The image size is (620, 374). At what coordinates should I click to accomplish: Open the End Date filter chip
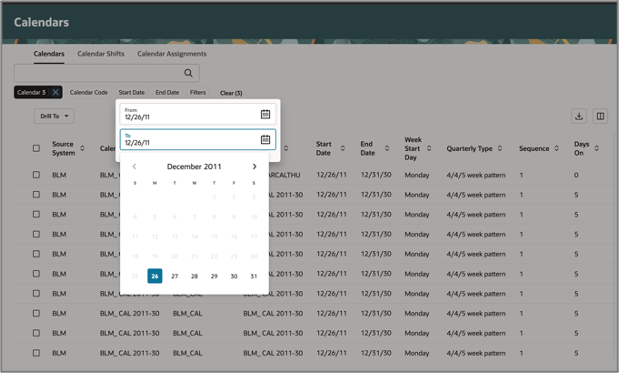pos(167,93)
